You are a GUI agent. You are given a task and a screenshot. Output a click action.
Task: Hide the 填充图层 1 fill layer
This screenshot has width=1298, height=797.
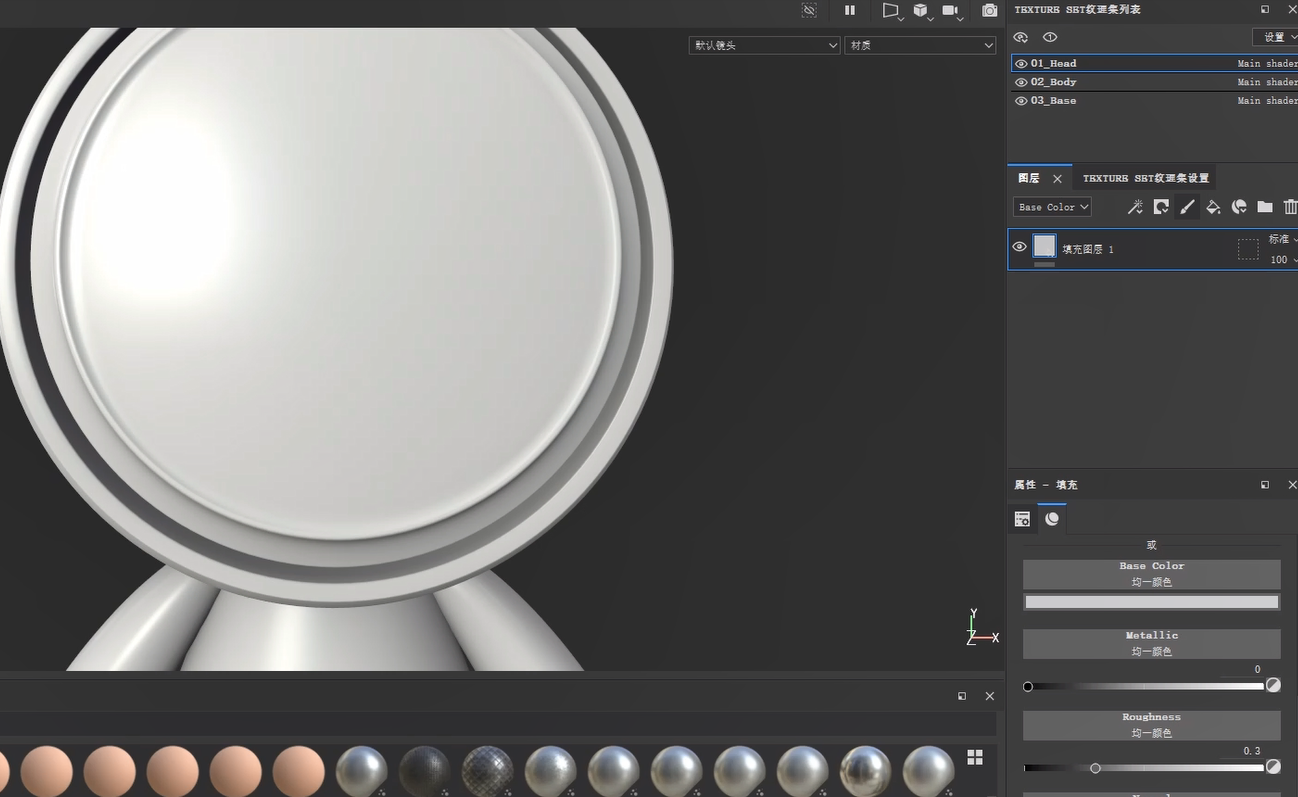pyautogui.click(x=1019, y=247)
